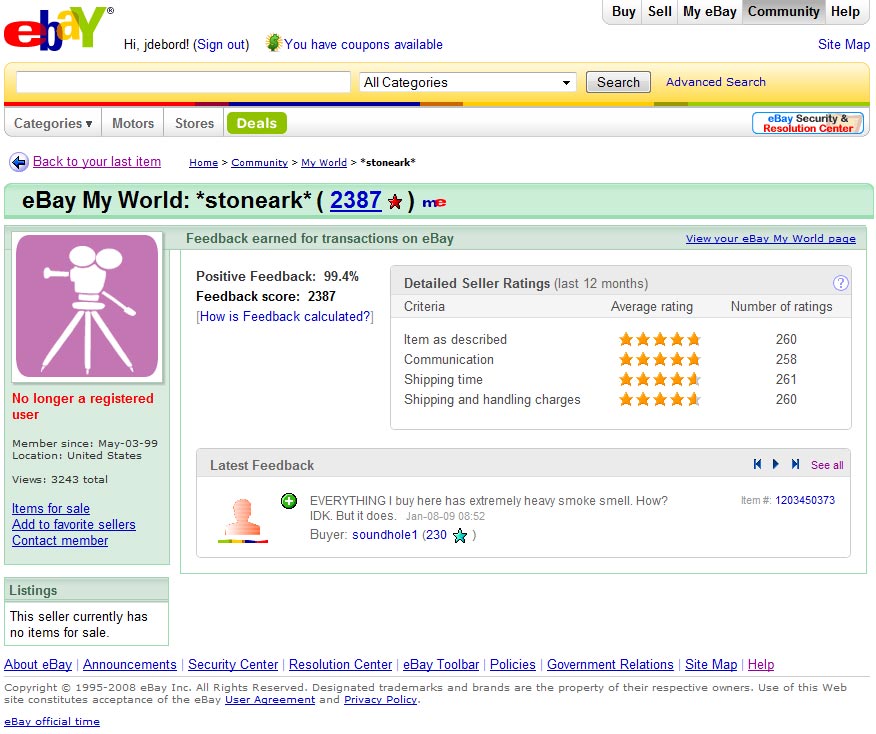Click the Search button
The image size is (876, 734).
coord(618,82)
